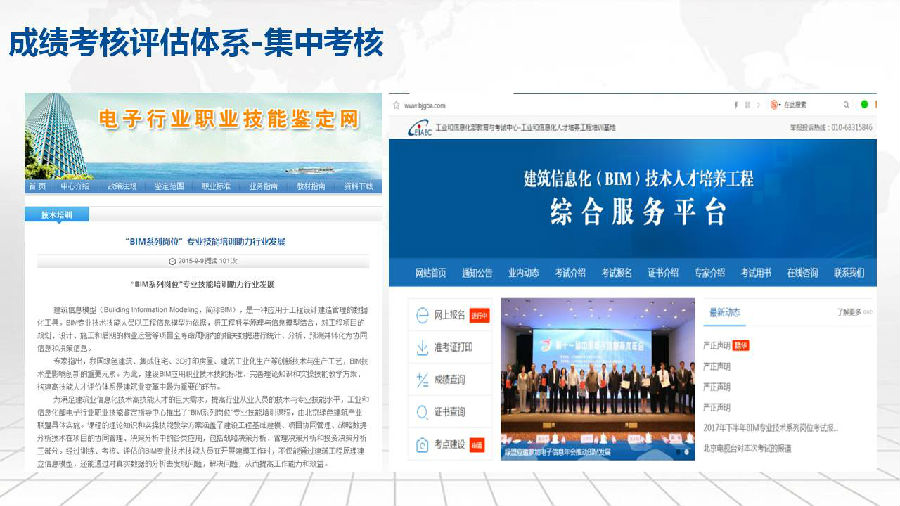The width and height of the screenshot is (900, 506).
Task: Open 中心介绍 on left site menu
Action: click(75, 186)
